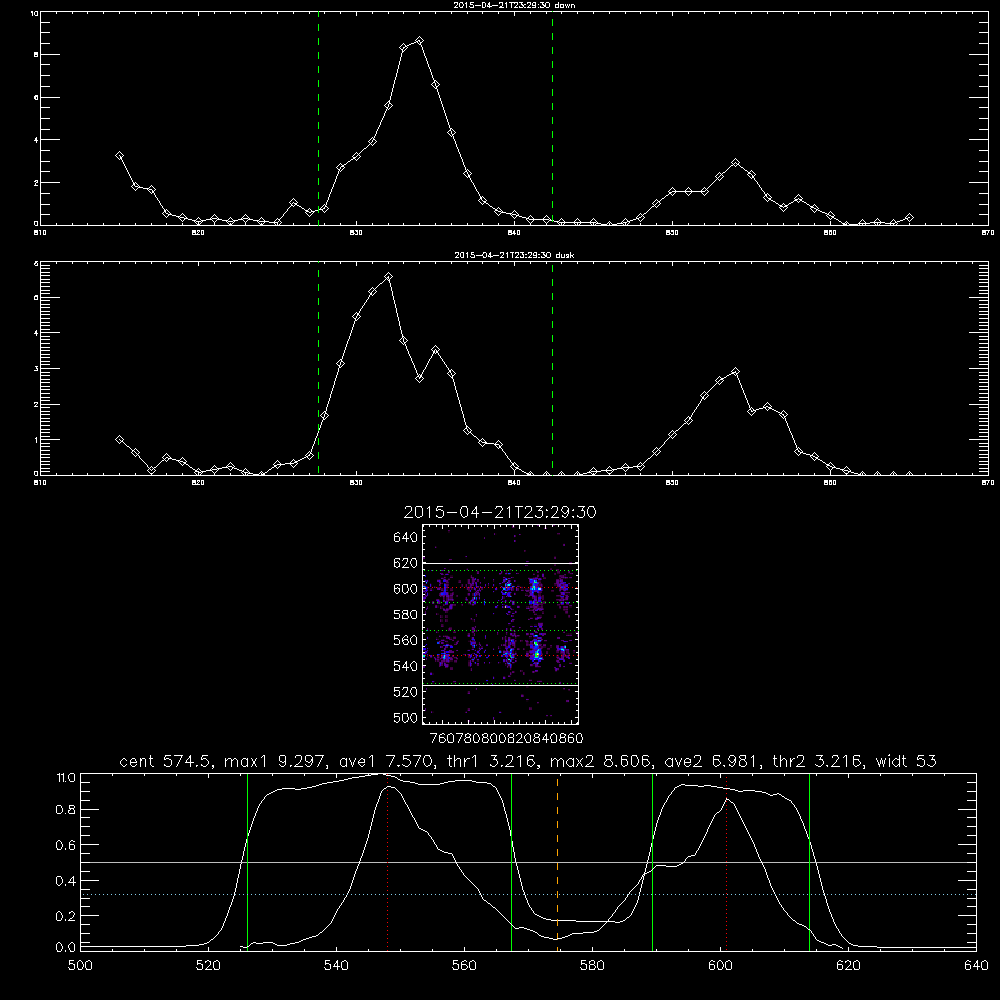
Task: Click the left green dashed line in dusk plot
Action: [318, 368]
